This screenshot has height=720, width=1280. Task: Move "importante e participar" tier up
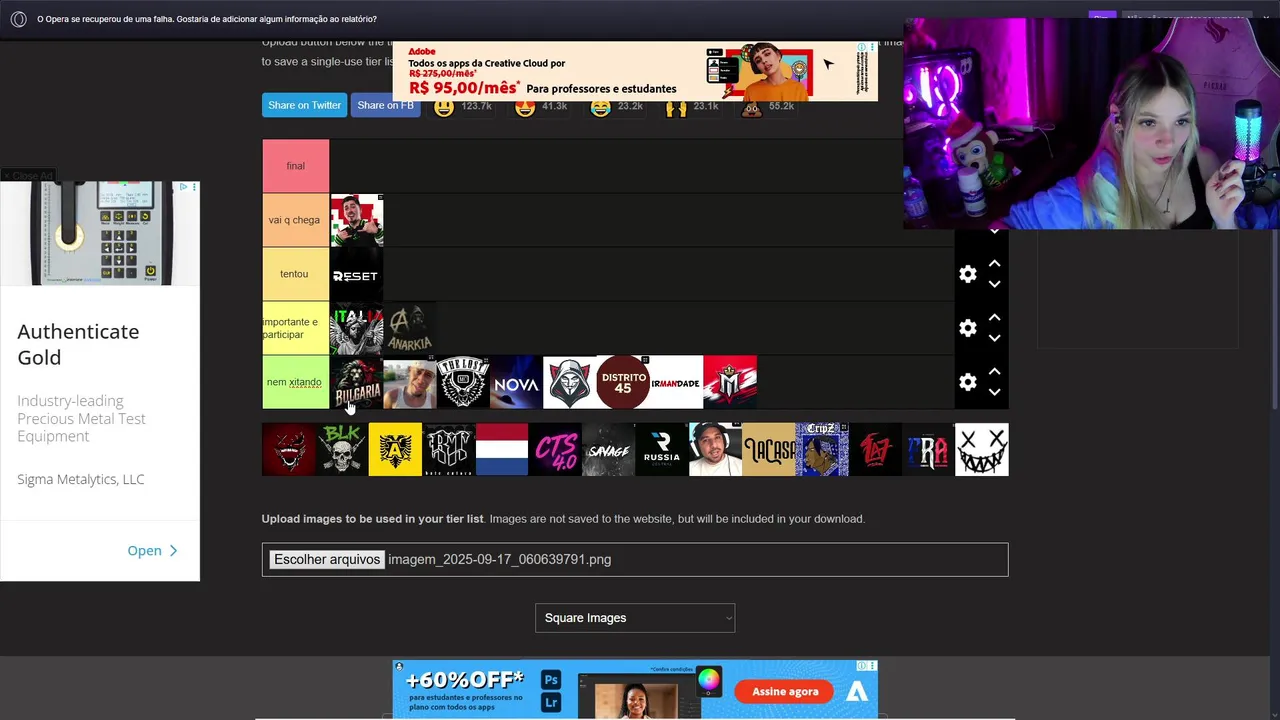click(x=994, y=317)
